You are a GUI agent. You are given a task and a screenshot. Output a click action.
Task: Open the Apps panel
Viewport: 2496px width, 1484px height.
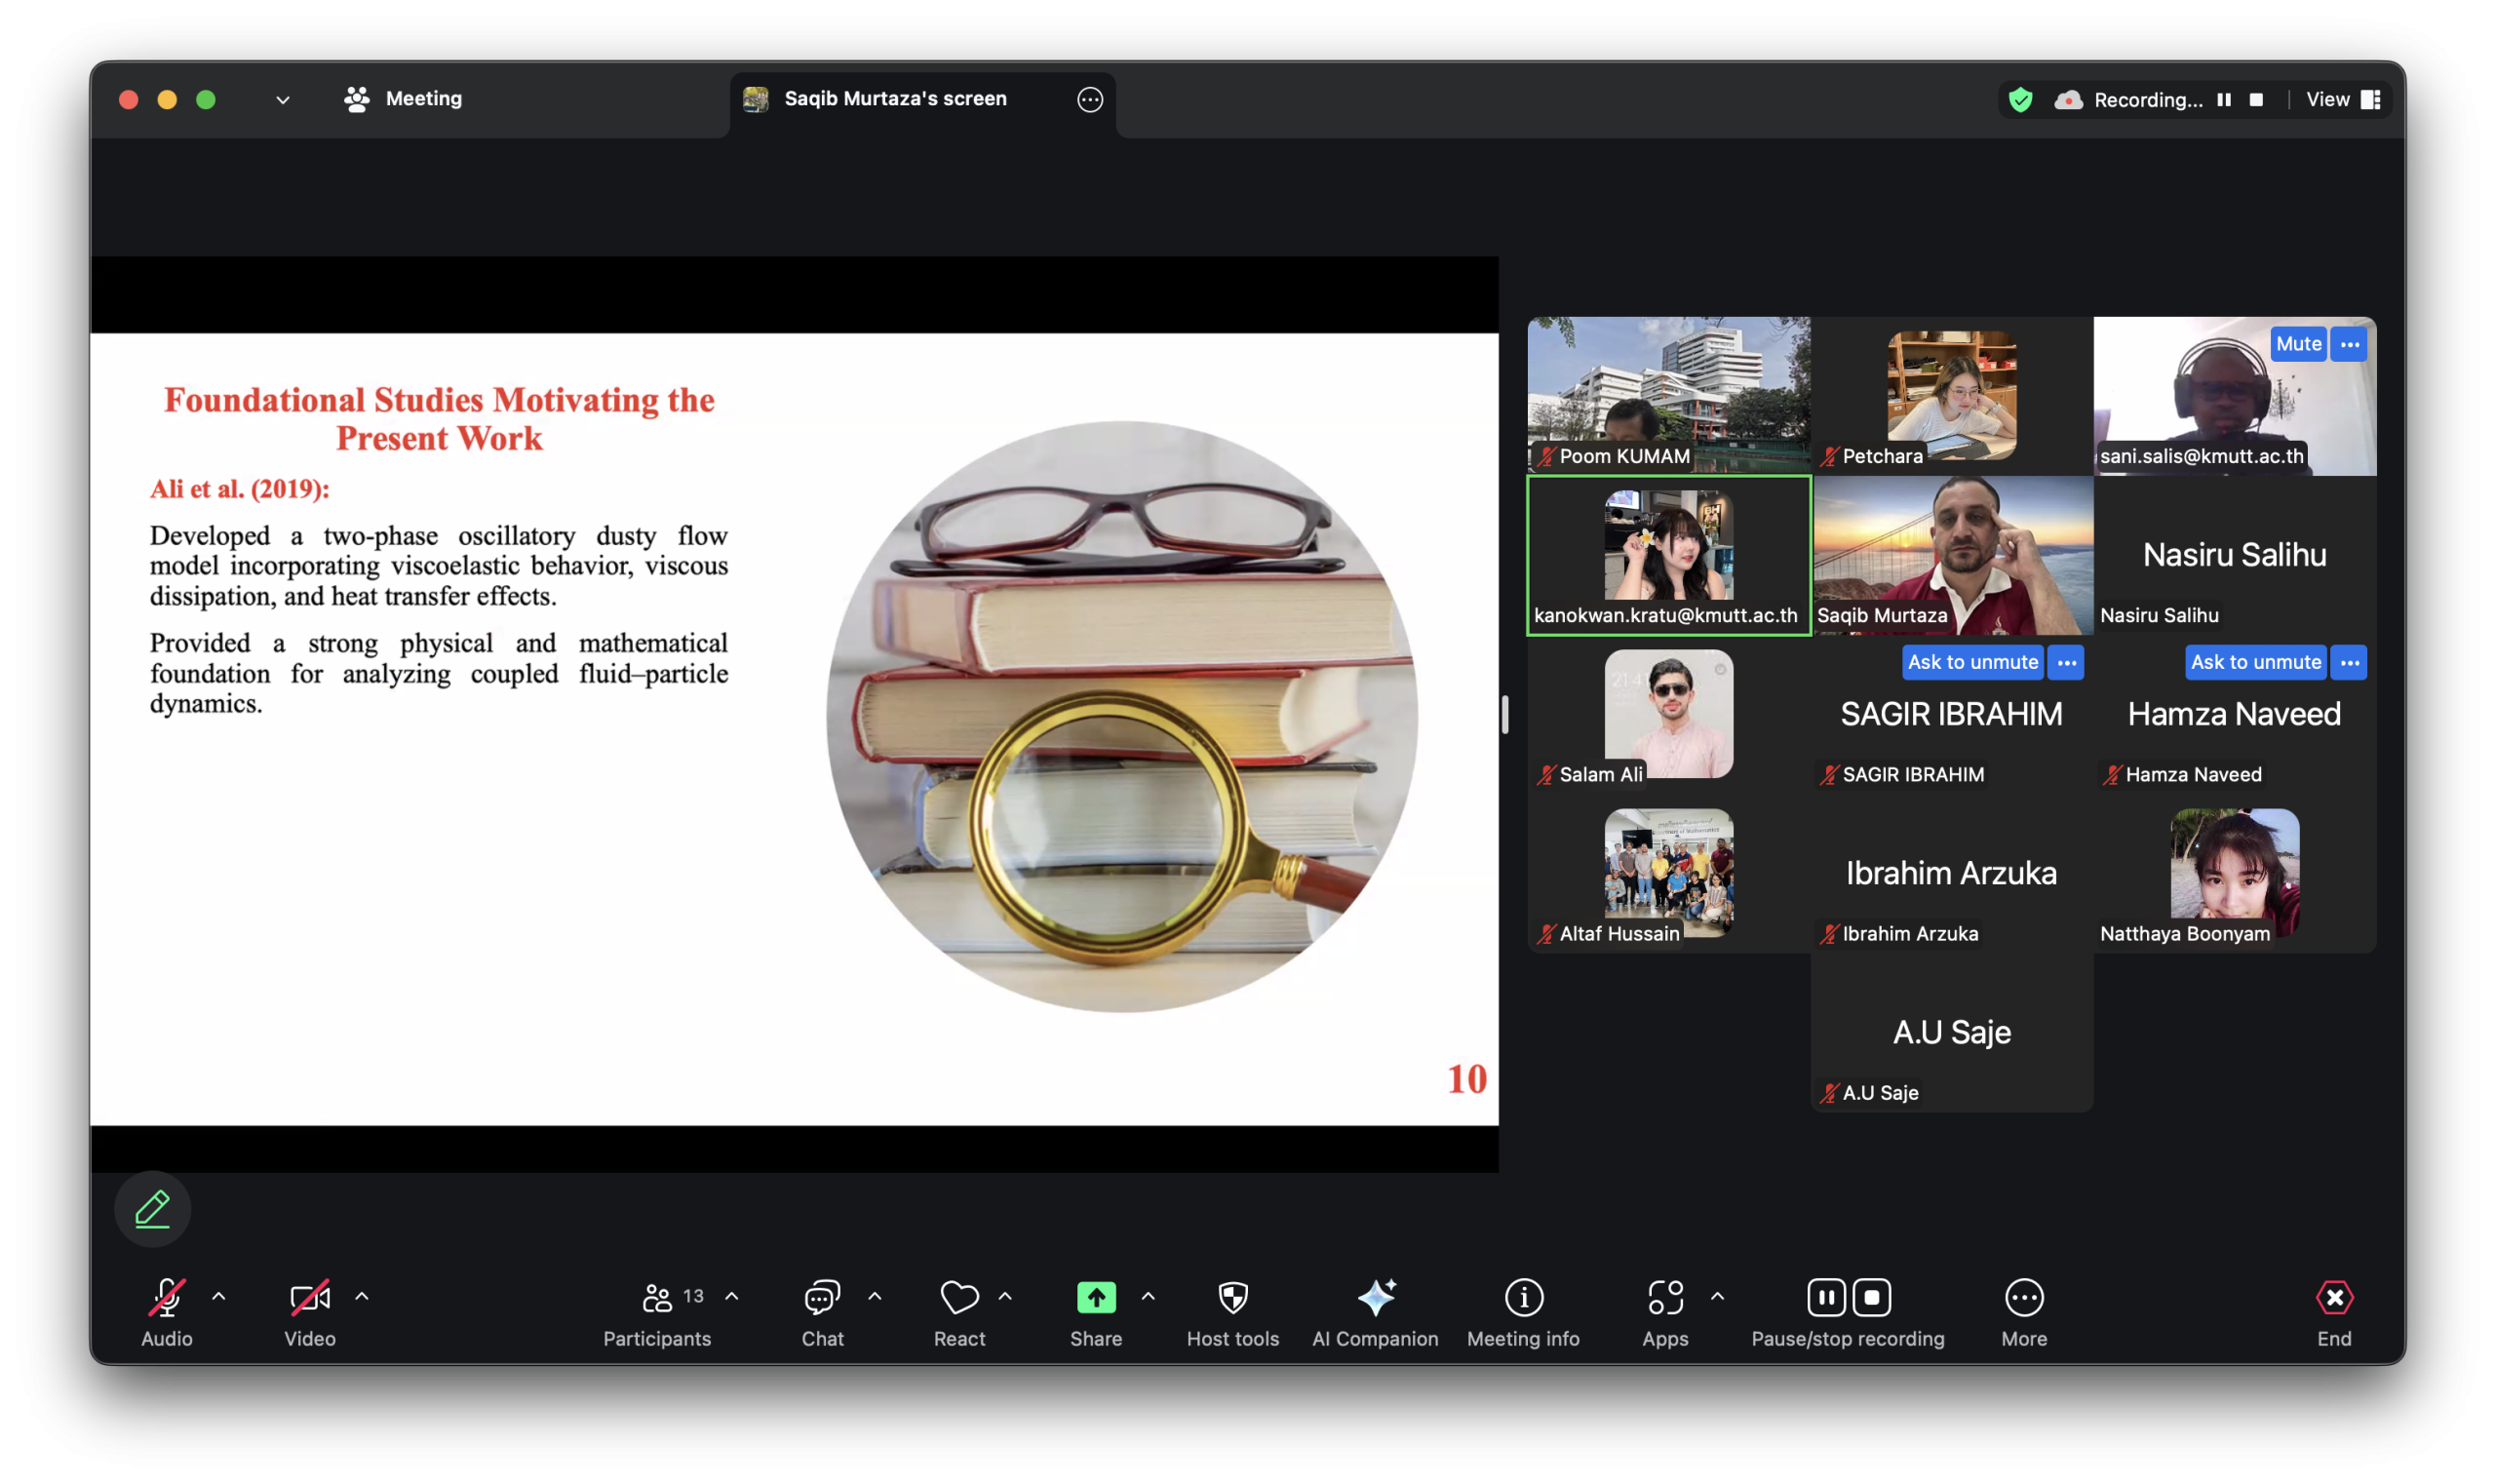[1665, 1298]
